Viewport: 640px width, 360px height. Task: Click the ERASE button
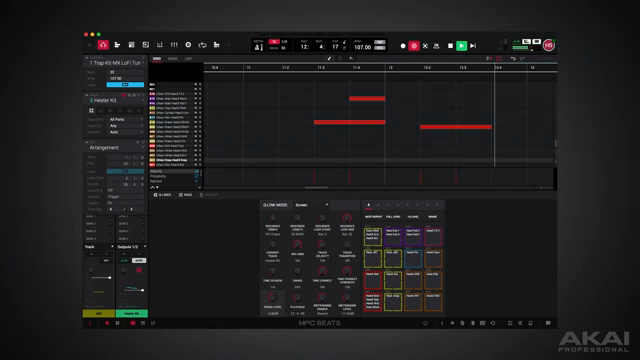coord(432,217)
